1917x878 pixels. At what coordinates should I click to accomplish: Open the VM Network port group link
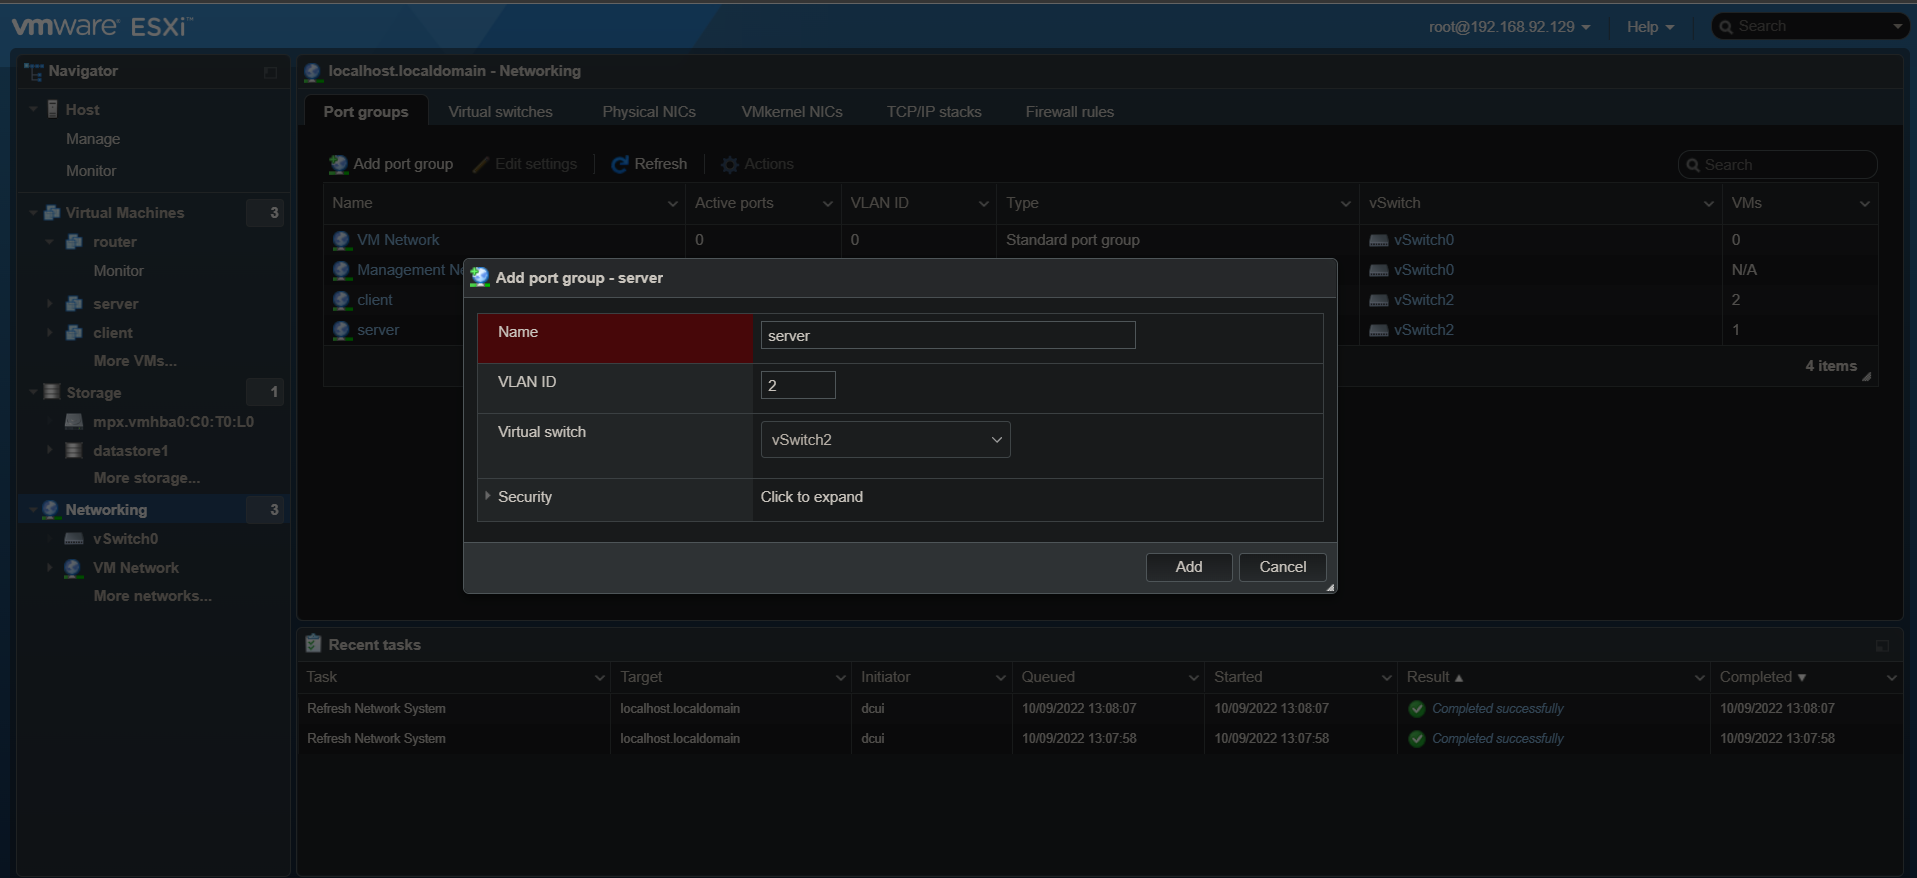tap(398, 240)
